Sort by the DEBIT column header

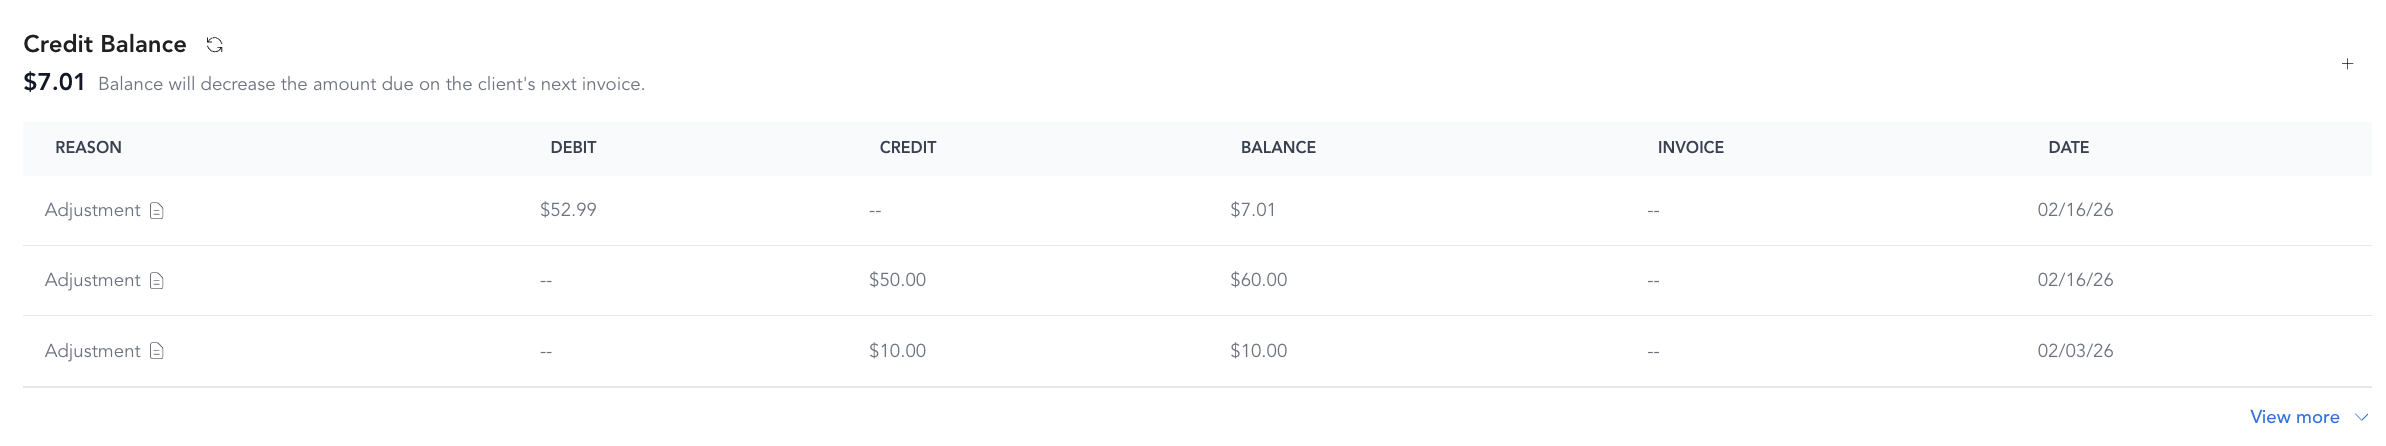[573, 147]
